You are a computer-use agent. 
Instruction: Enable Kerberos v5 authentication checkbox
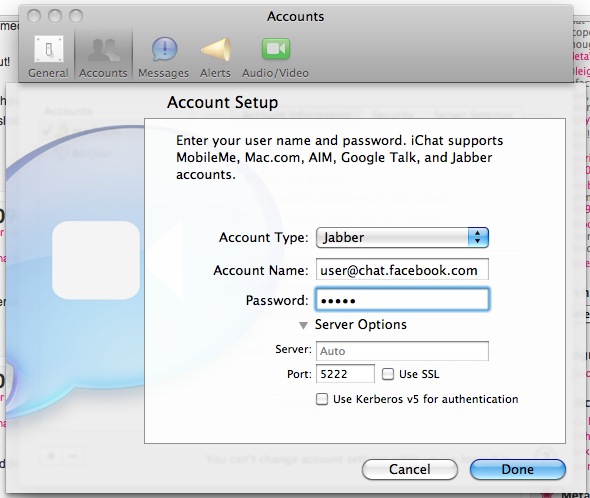coord(322,399)
